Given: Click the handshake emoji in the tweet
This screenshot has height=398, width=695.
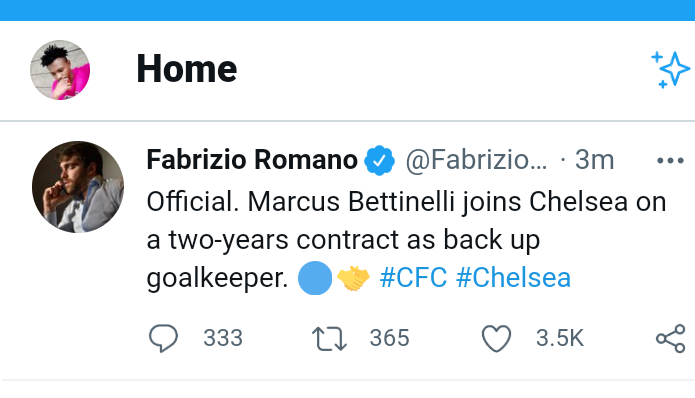Looking at the screenshot, I should (353, 278).
